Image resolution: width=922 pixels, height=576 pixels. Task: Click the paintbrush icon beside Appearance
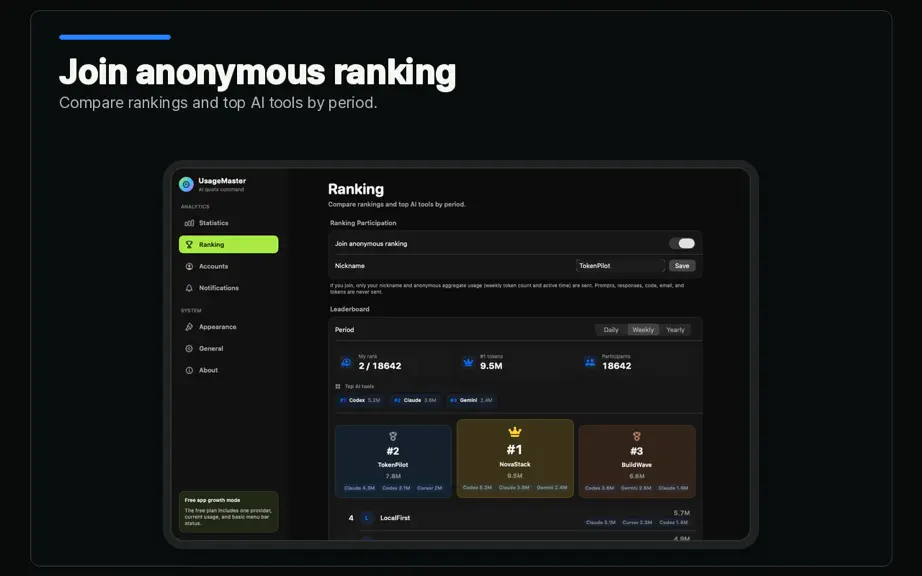(189, 327)
